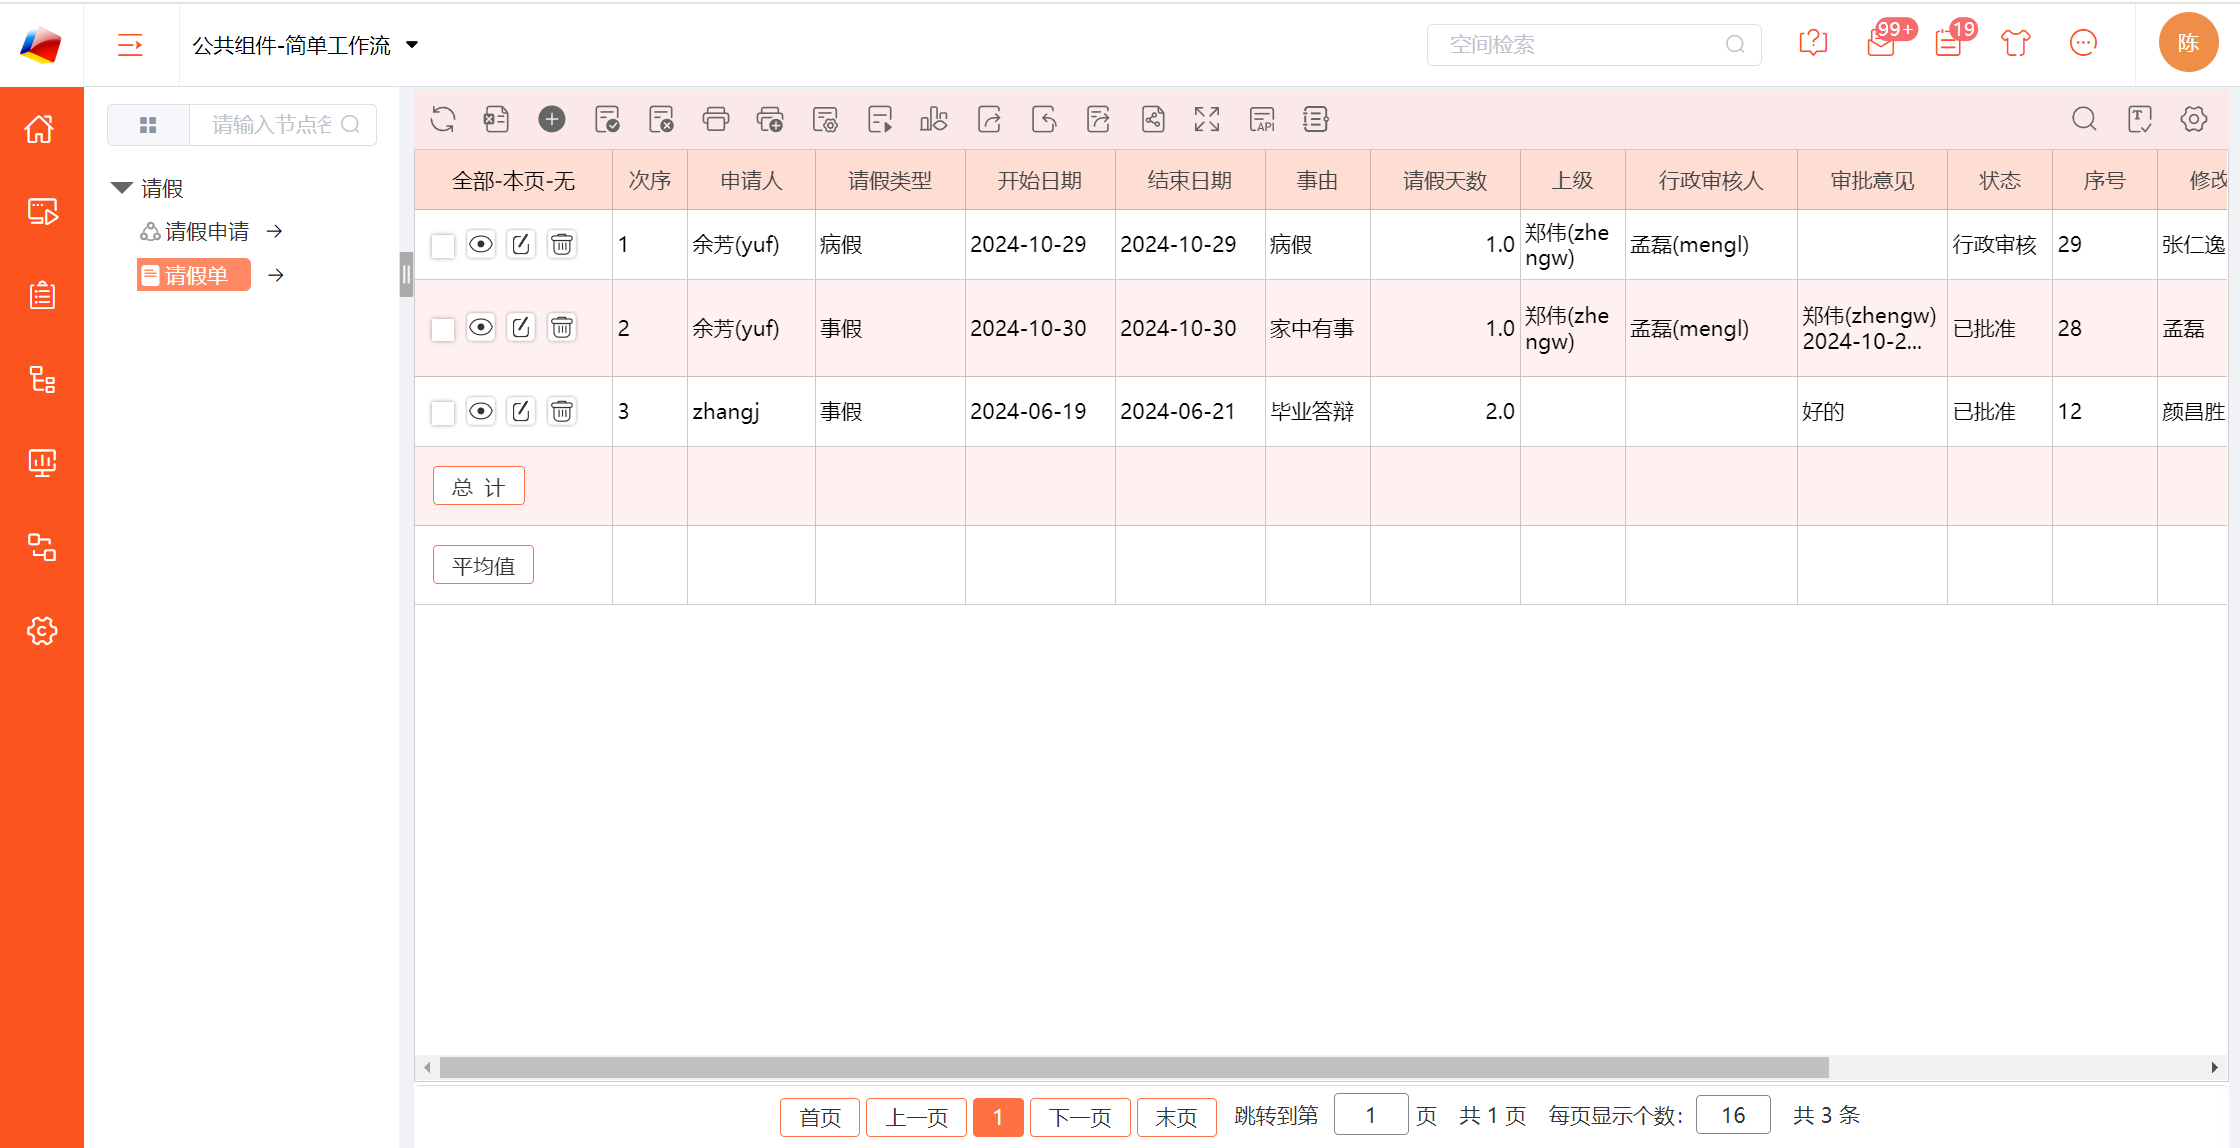This screenshot has height=1148, width=2240.
Task: Click the 下一页 pagination button
Action: coord(1080,1117)
